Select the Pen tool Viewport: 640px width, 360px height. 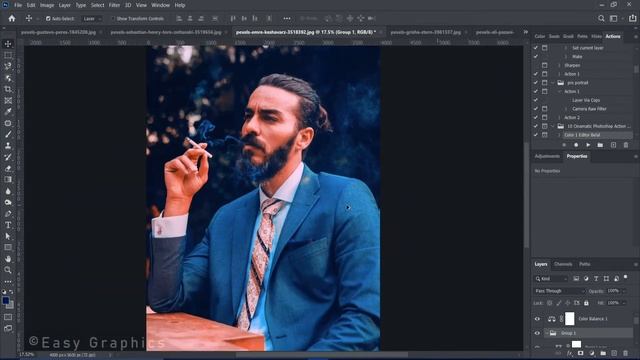(x=8, y=213)
